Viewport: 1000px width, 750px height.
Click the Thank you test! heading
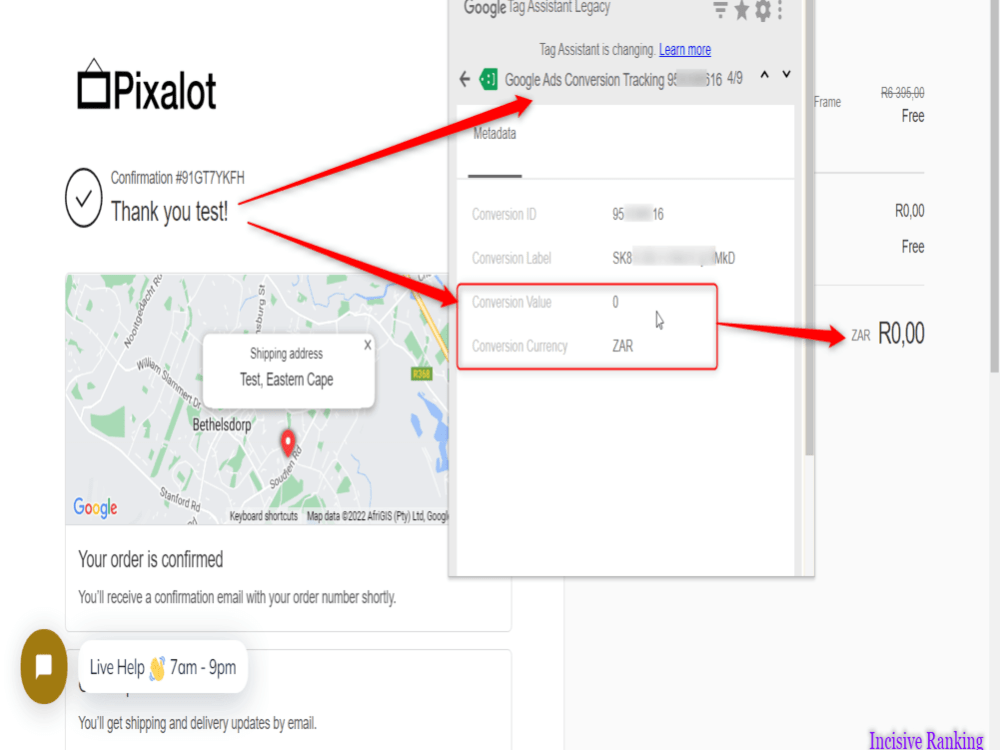point(170,212)
